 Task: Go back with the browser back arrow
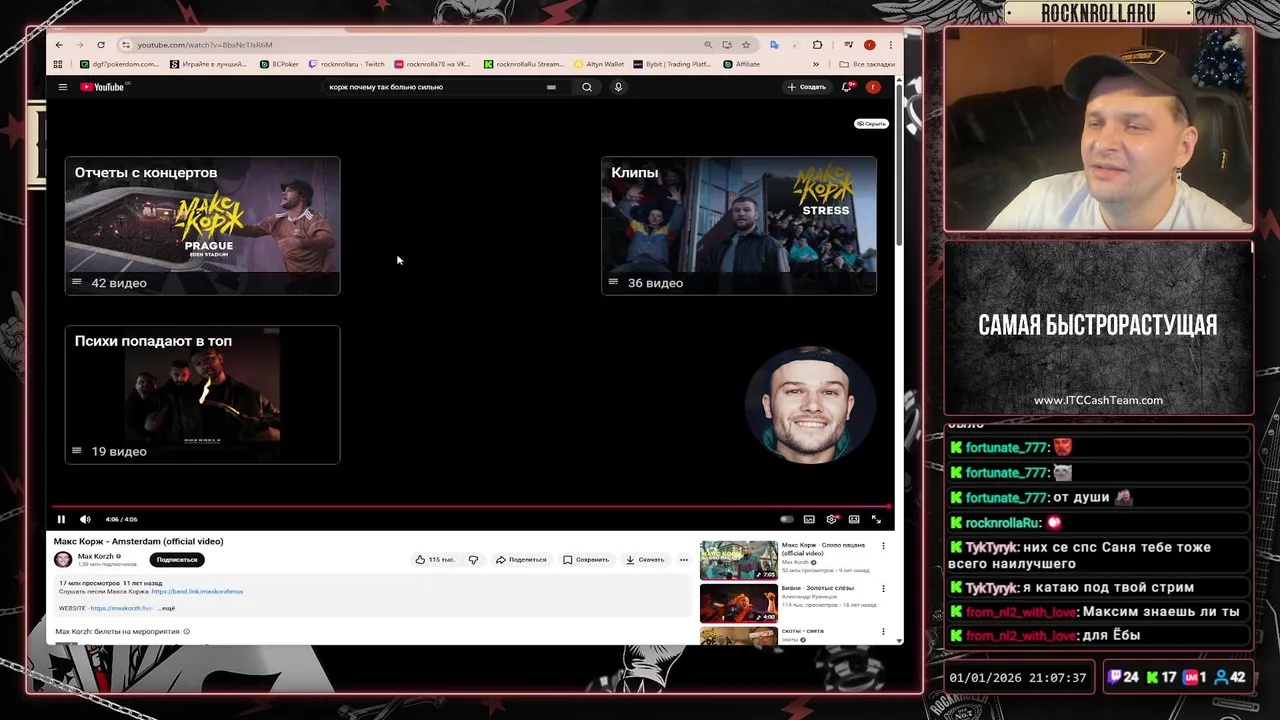pyautogui.click(x=59, y=45)
